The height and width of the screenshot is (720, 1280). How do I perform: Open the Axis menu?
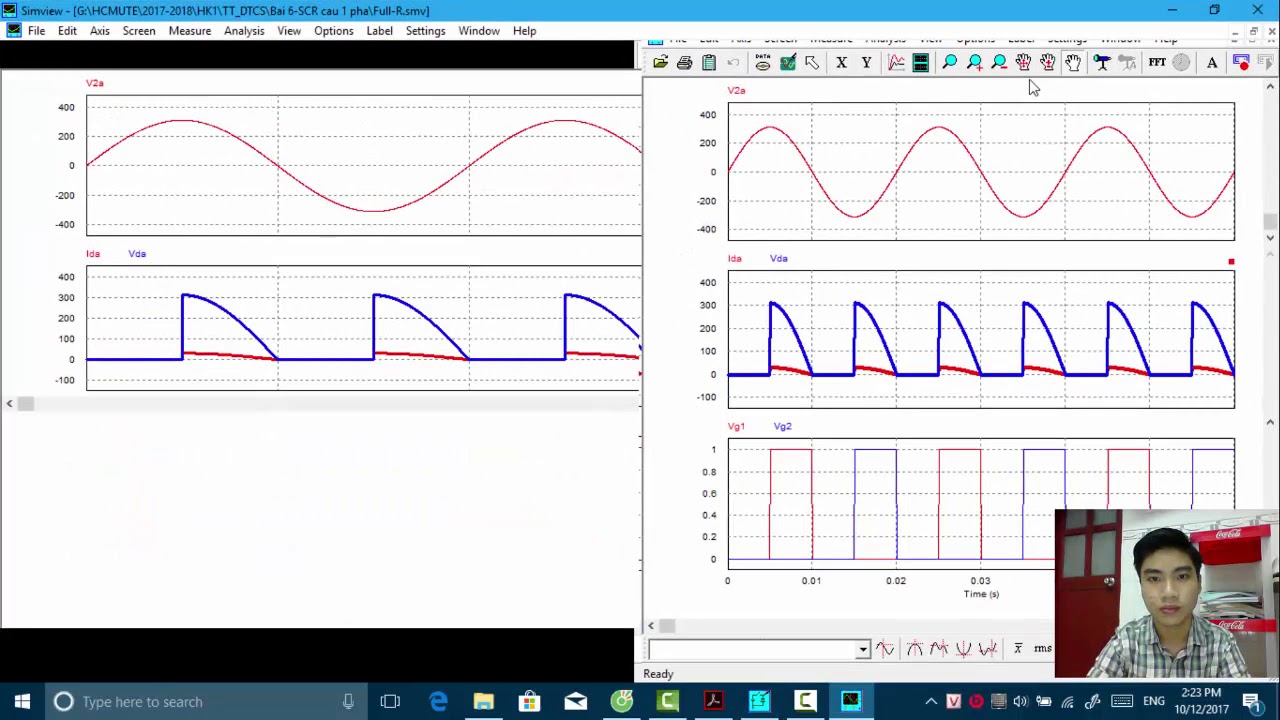pyautogui.click(x=100, y=31)
